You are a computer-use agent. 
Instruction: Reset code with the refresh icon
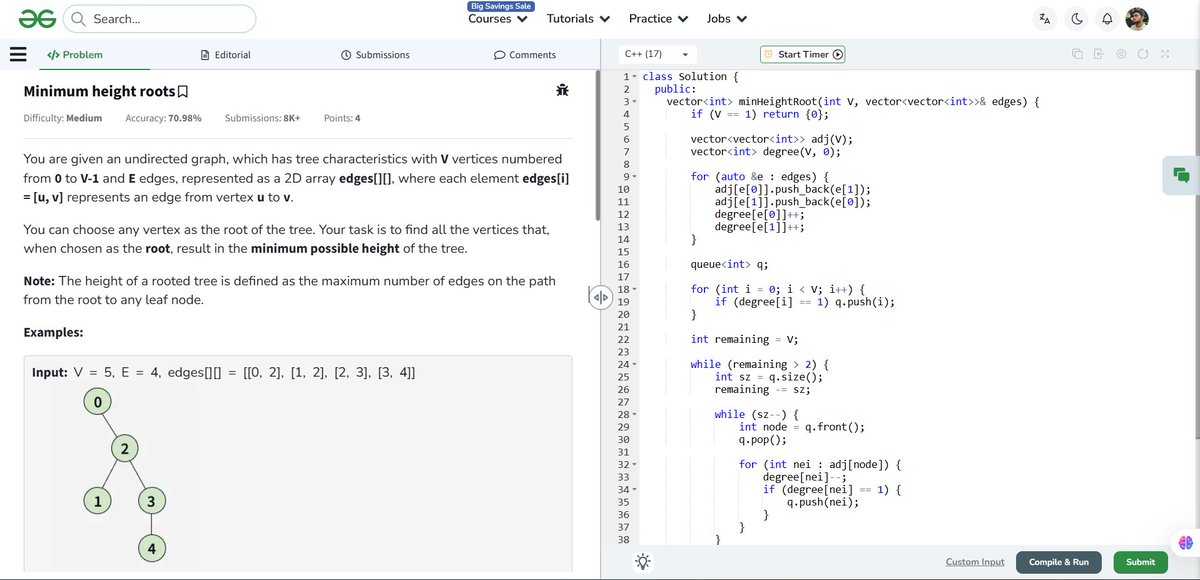pyautogui.click(x=1143, y=54)
